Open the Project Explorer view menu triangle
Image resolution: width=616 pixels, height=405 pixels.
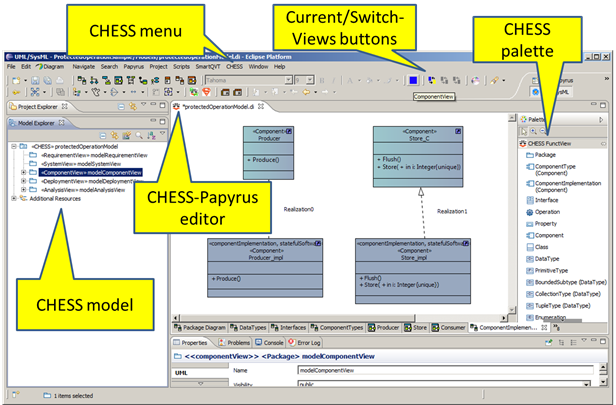(x=144, y=104)
